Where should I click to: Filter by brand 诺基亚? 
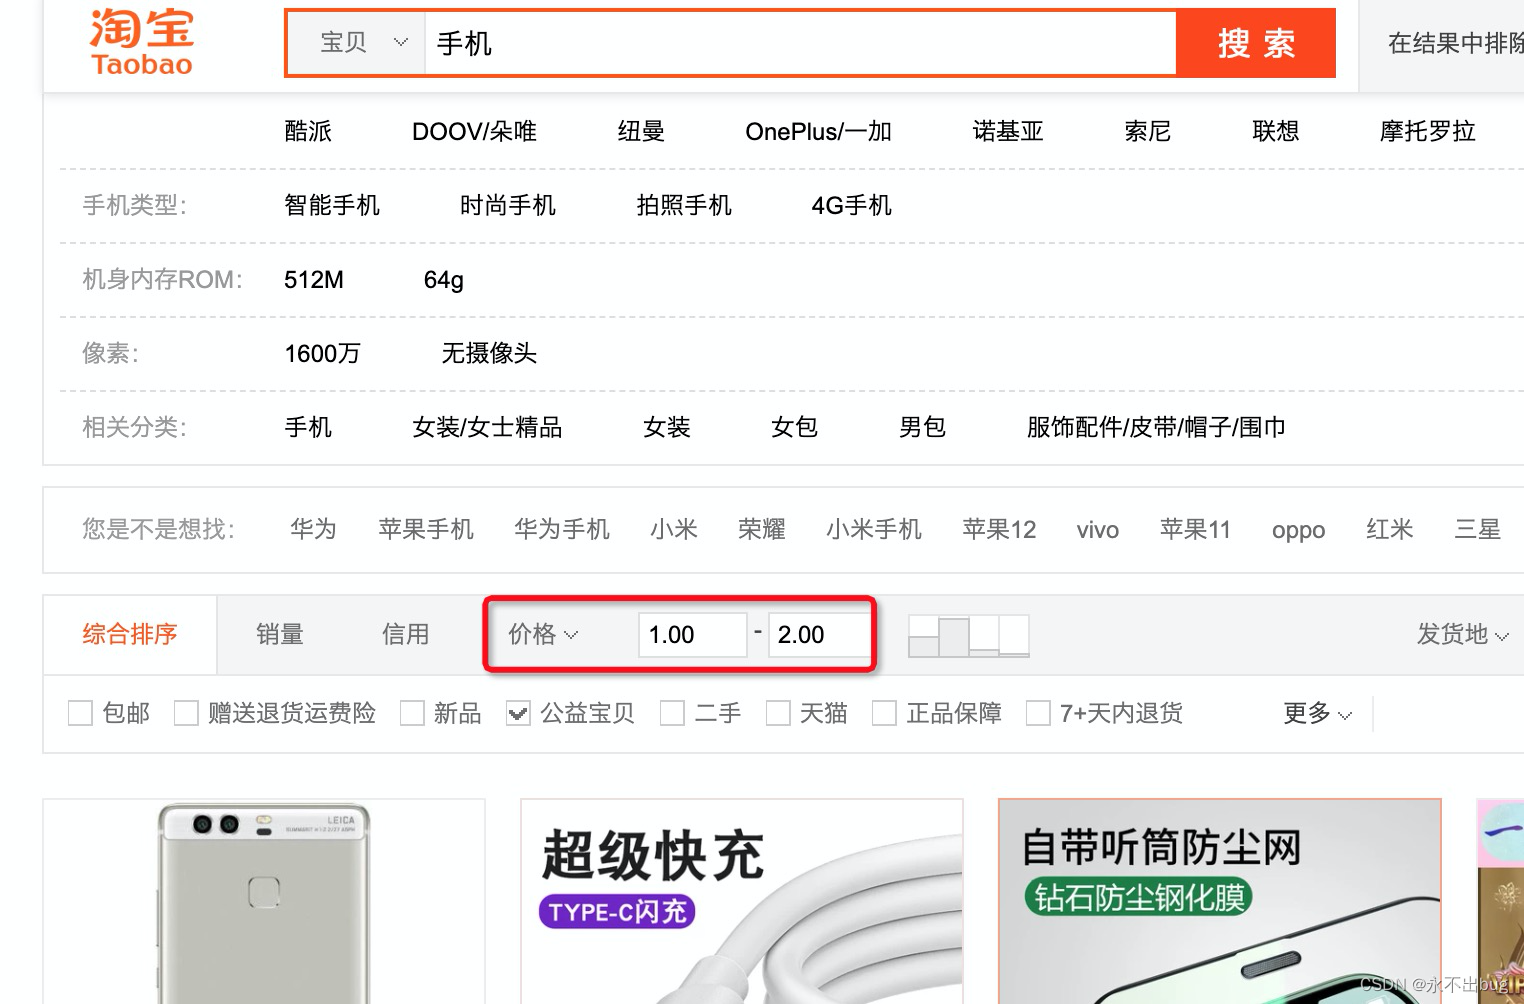[x=1008, y=131]
